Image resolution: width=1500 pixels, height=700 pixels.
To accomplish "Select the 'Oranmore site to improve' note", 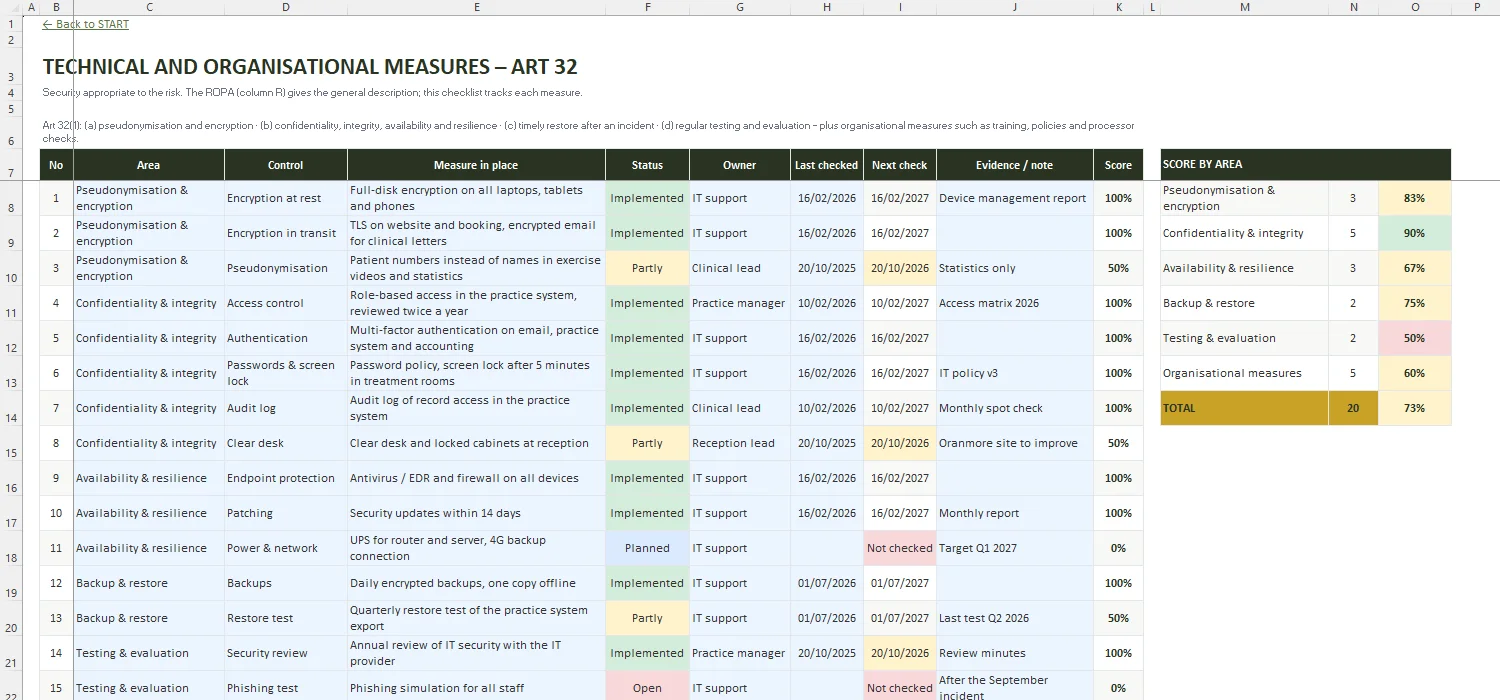I will (1014, 443).
